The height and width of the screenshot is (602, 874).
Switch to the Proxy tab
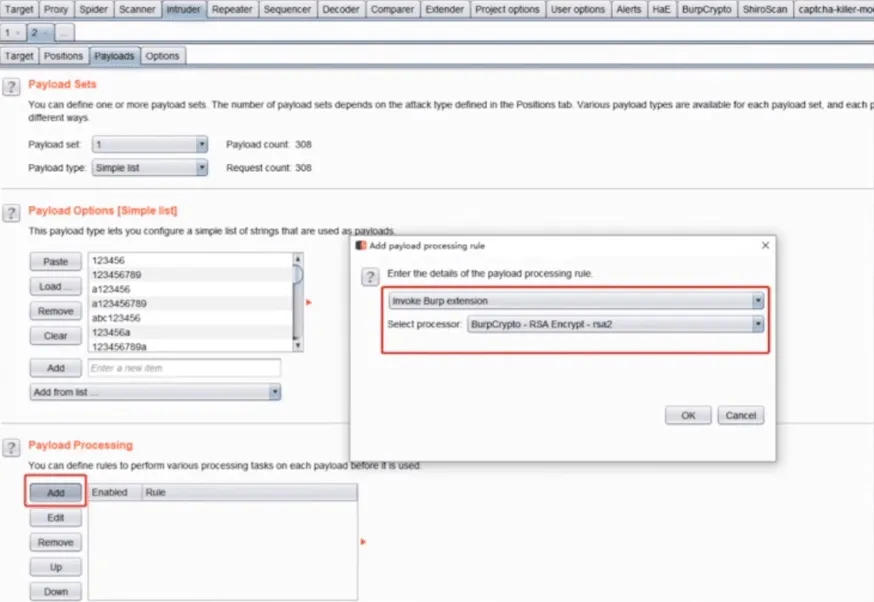click(x=56, y=9)
